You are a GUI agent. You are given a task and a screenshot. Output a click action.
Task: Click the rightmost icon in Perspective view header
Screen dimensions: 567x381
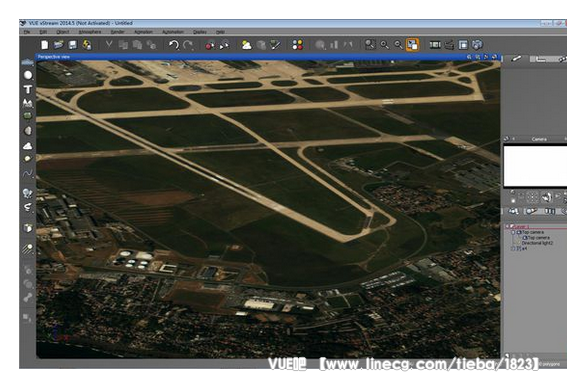pyautogui.click(x=494, y=57)
